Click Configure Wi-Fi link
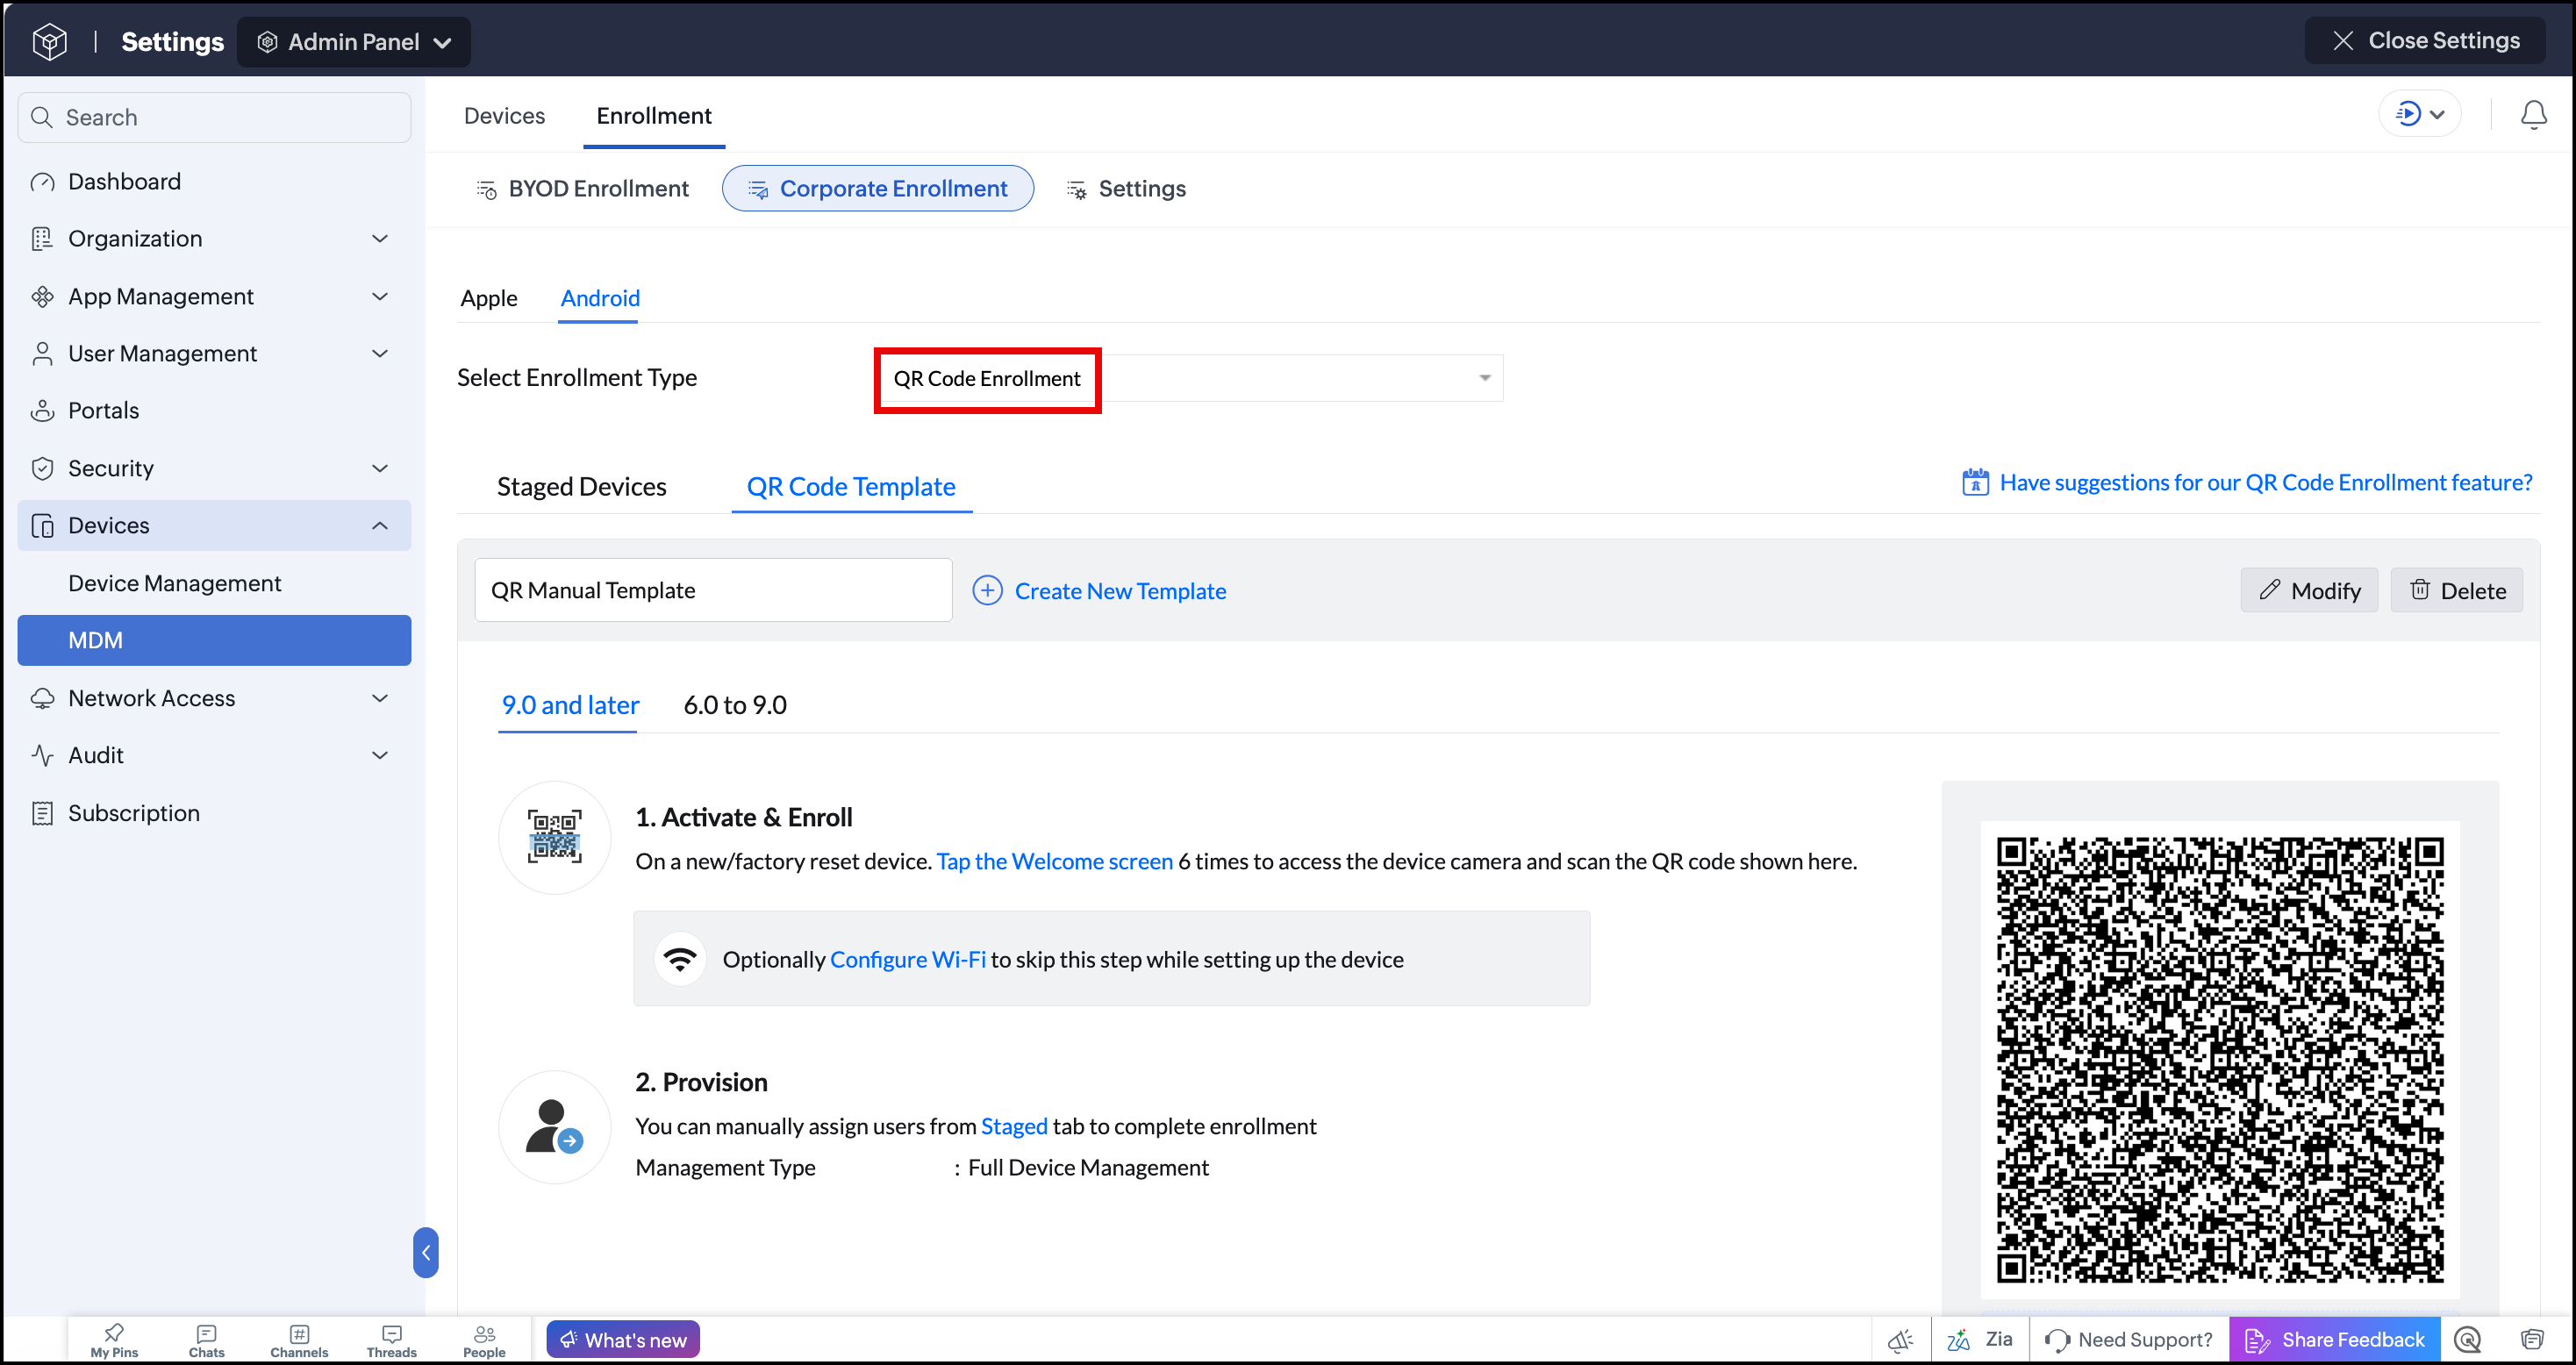 908,959
